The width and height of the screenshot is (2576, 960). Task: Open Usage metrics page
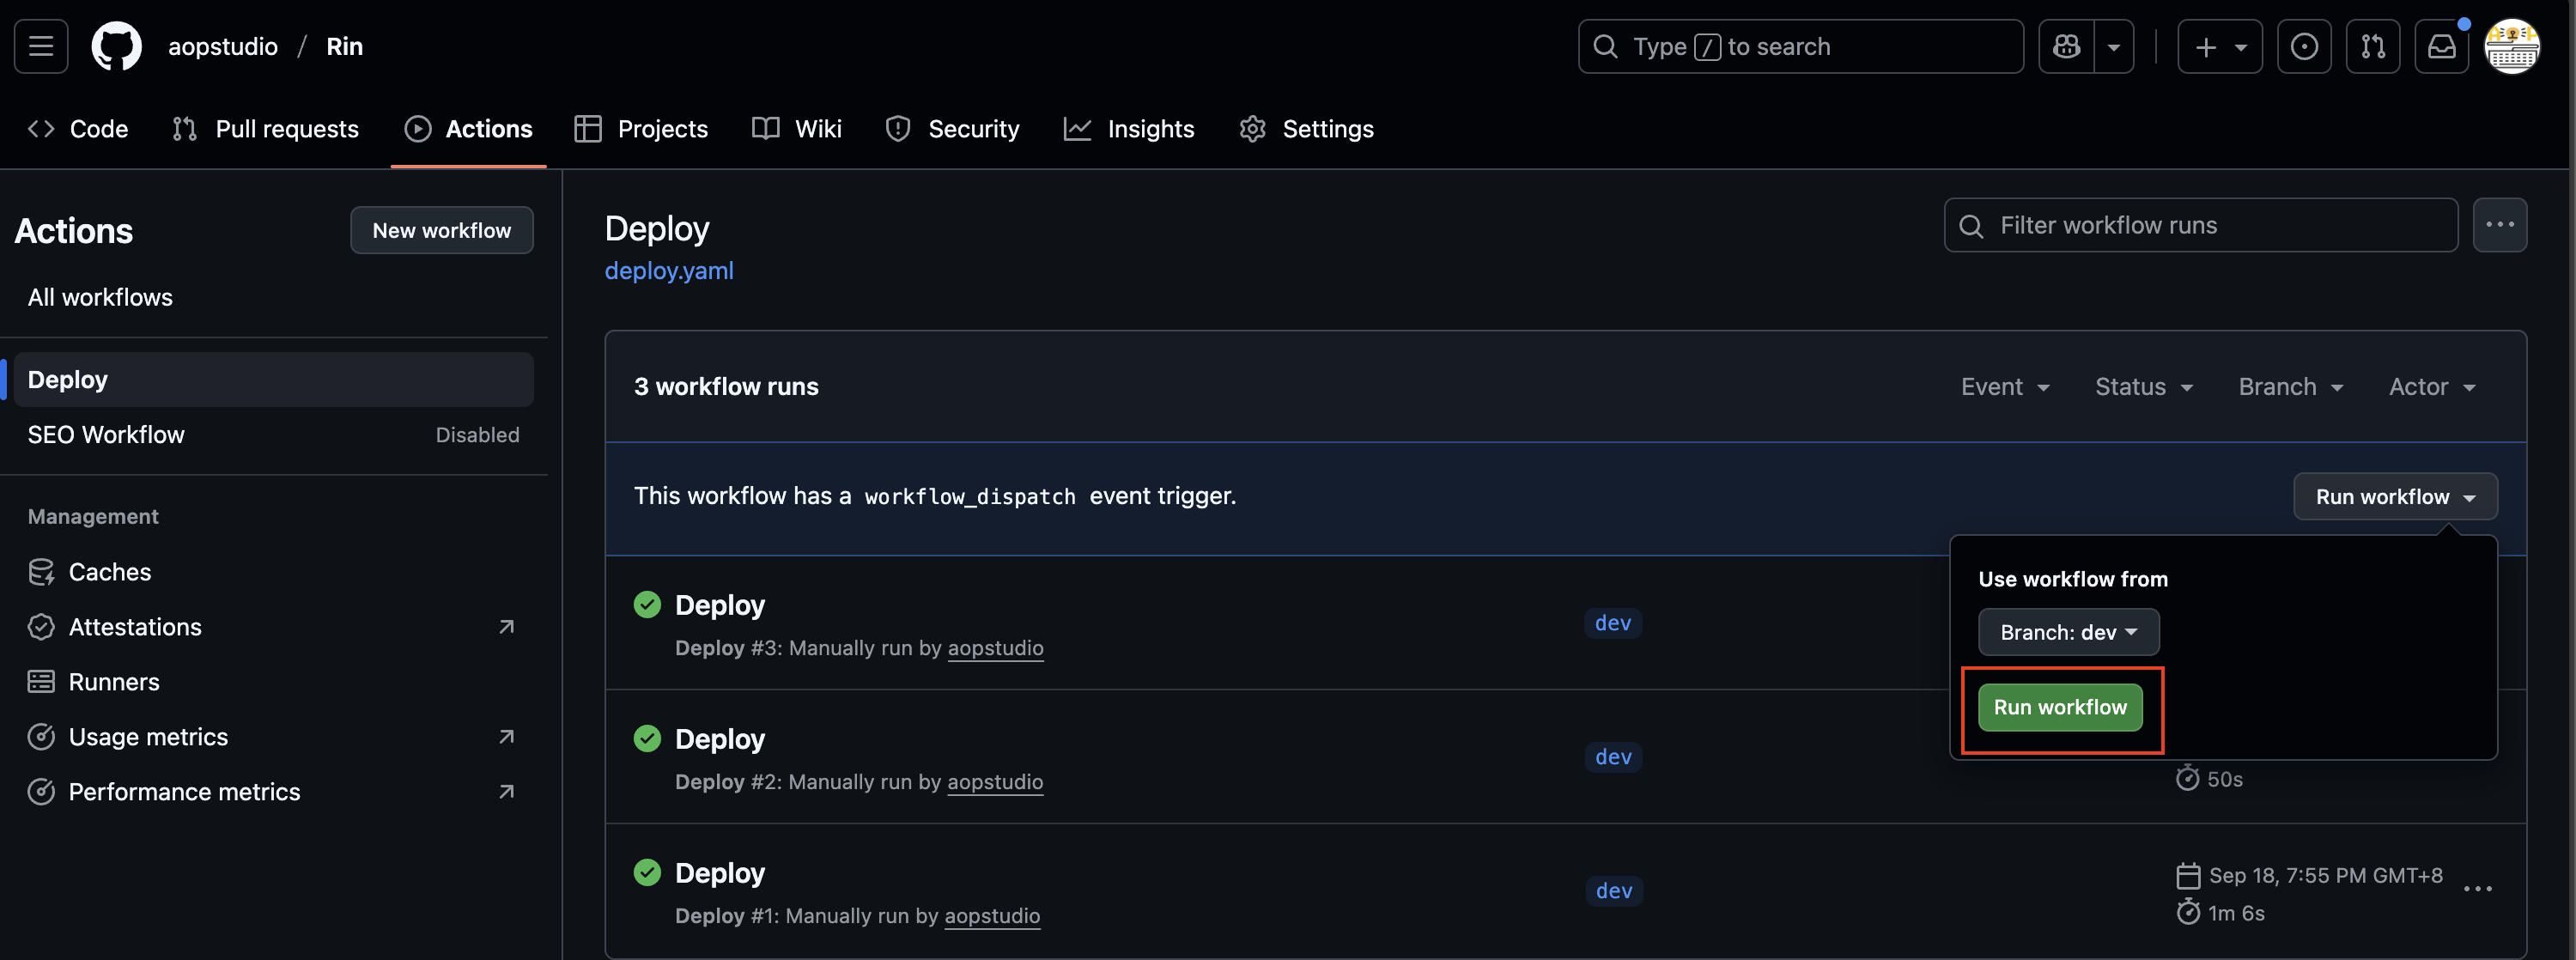273,737
